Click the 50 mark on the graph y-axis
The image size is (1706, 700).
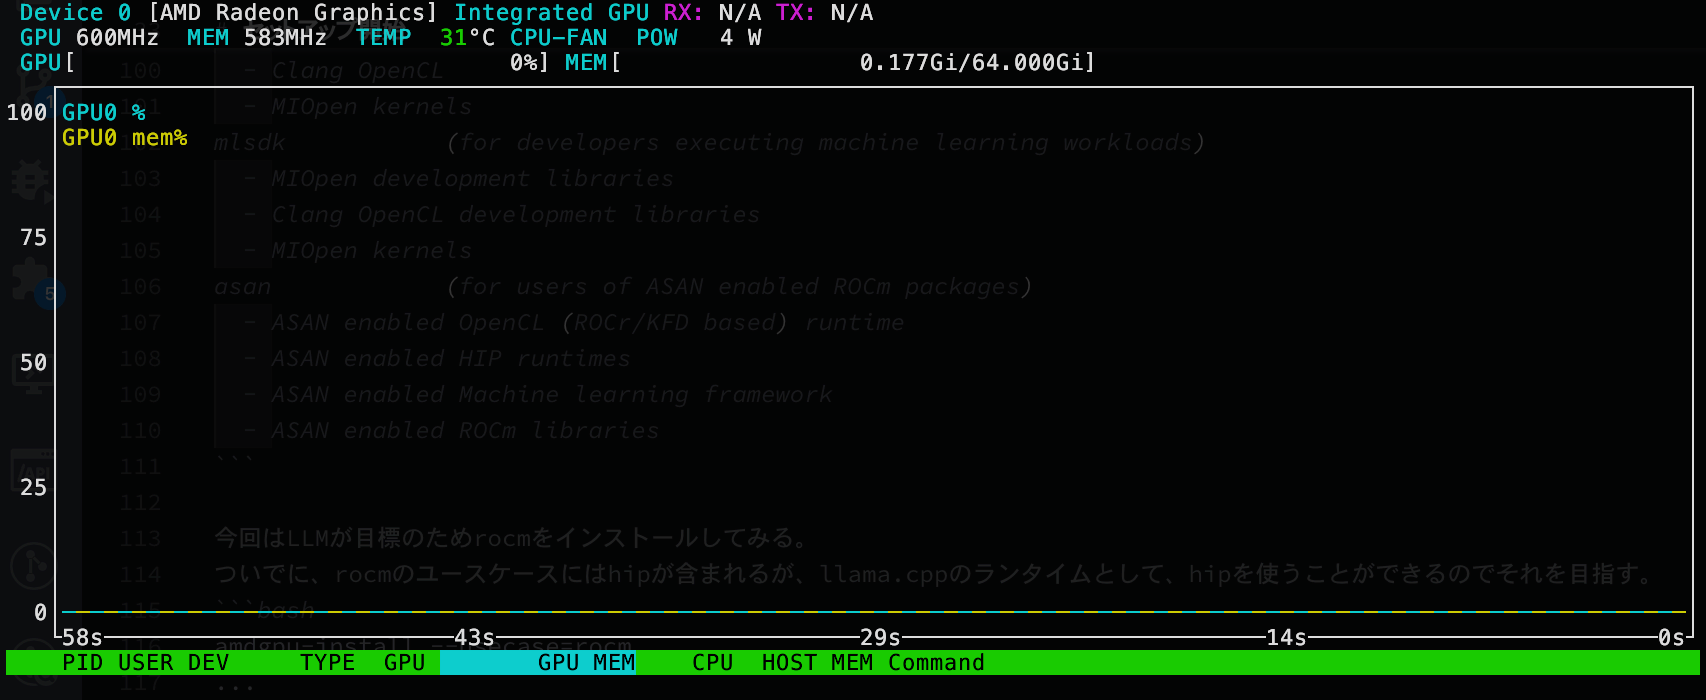[x=34, y=363]
